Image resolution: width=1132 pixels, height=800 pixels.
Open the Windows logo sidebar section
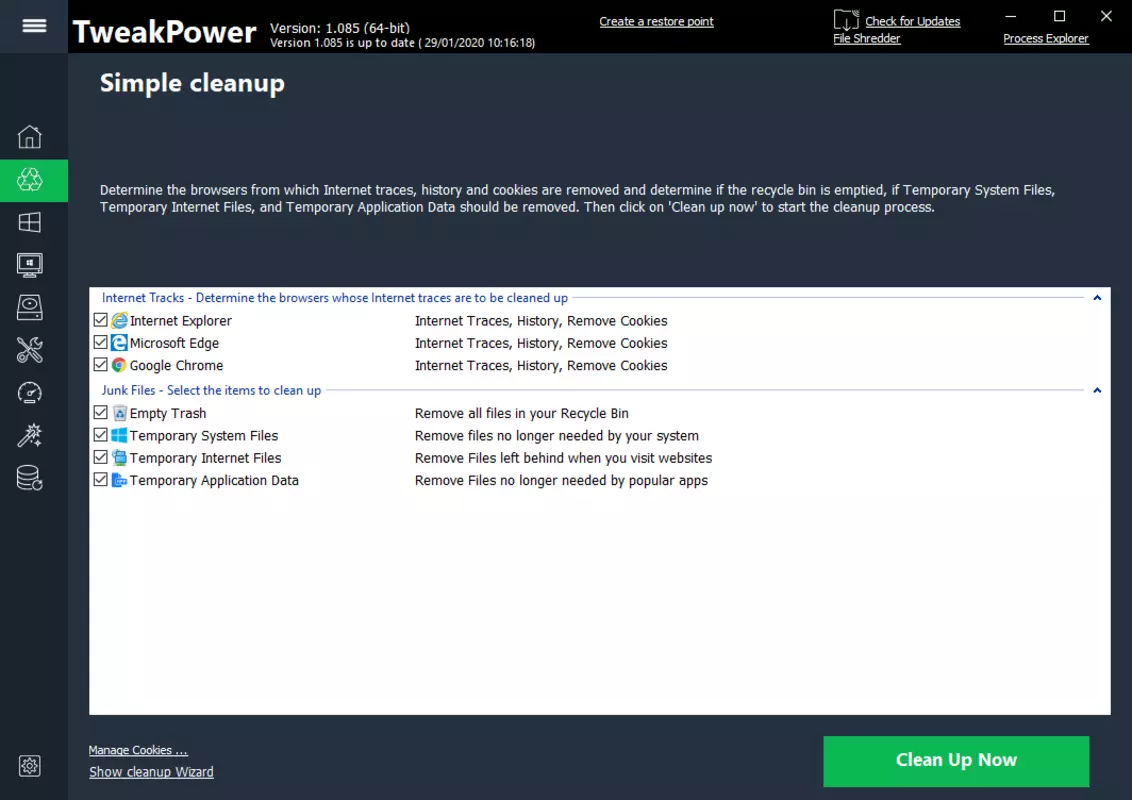click(30, 222)
